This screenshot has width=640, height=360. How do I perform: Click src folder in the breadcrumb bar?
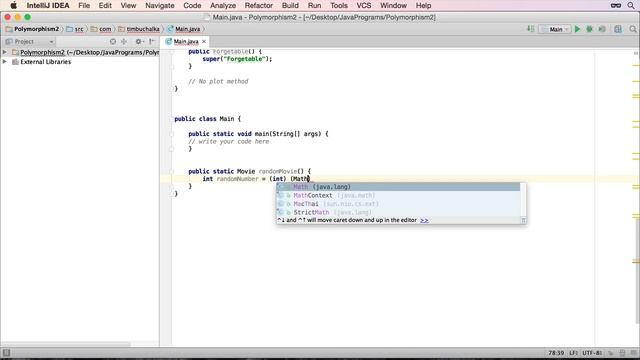(x=75, y=29)
